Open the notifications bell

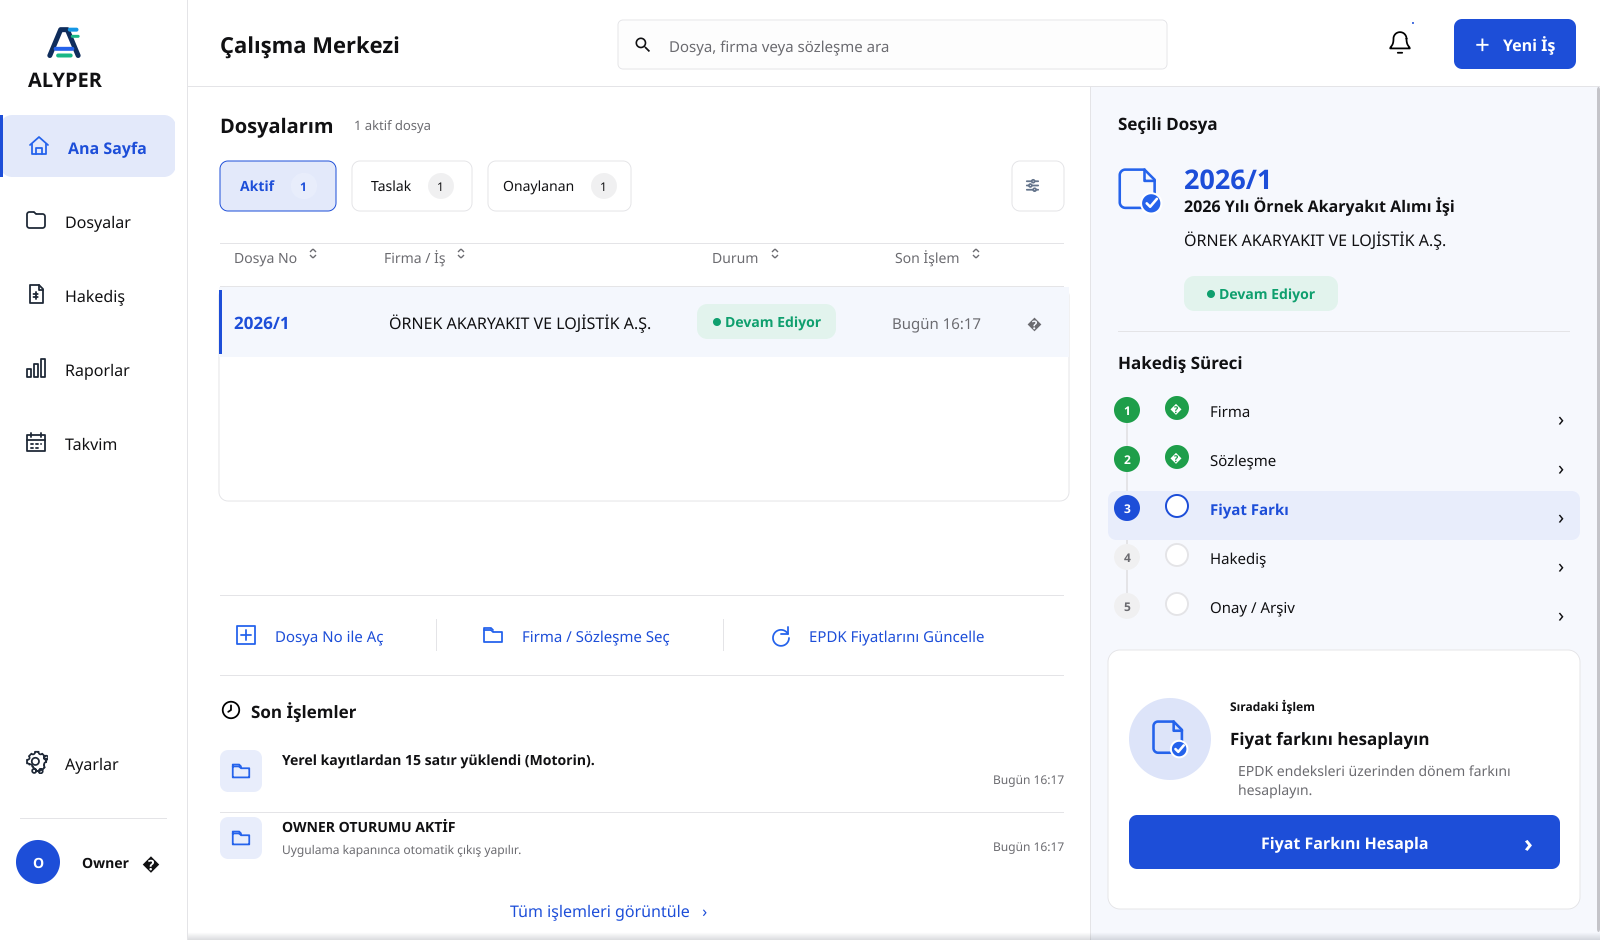point(1400,43)
